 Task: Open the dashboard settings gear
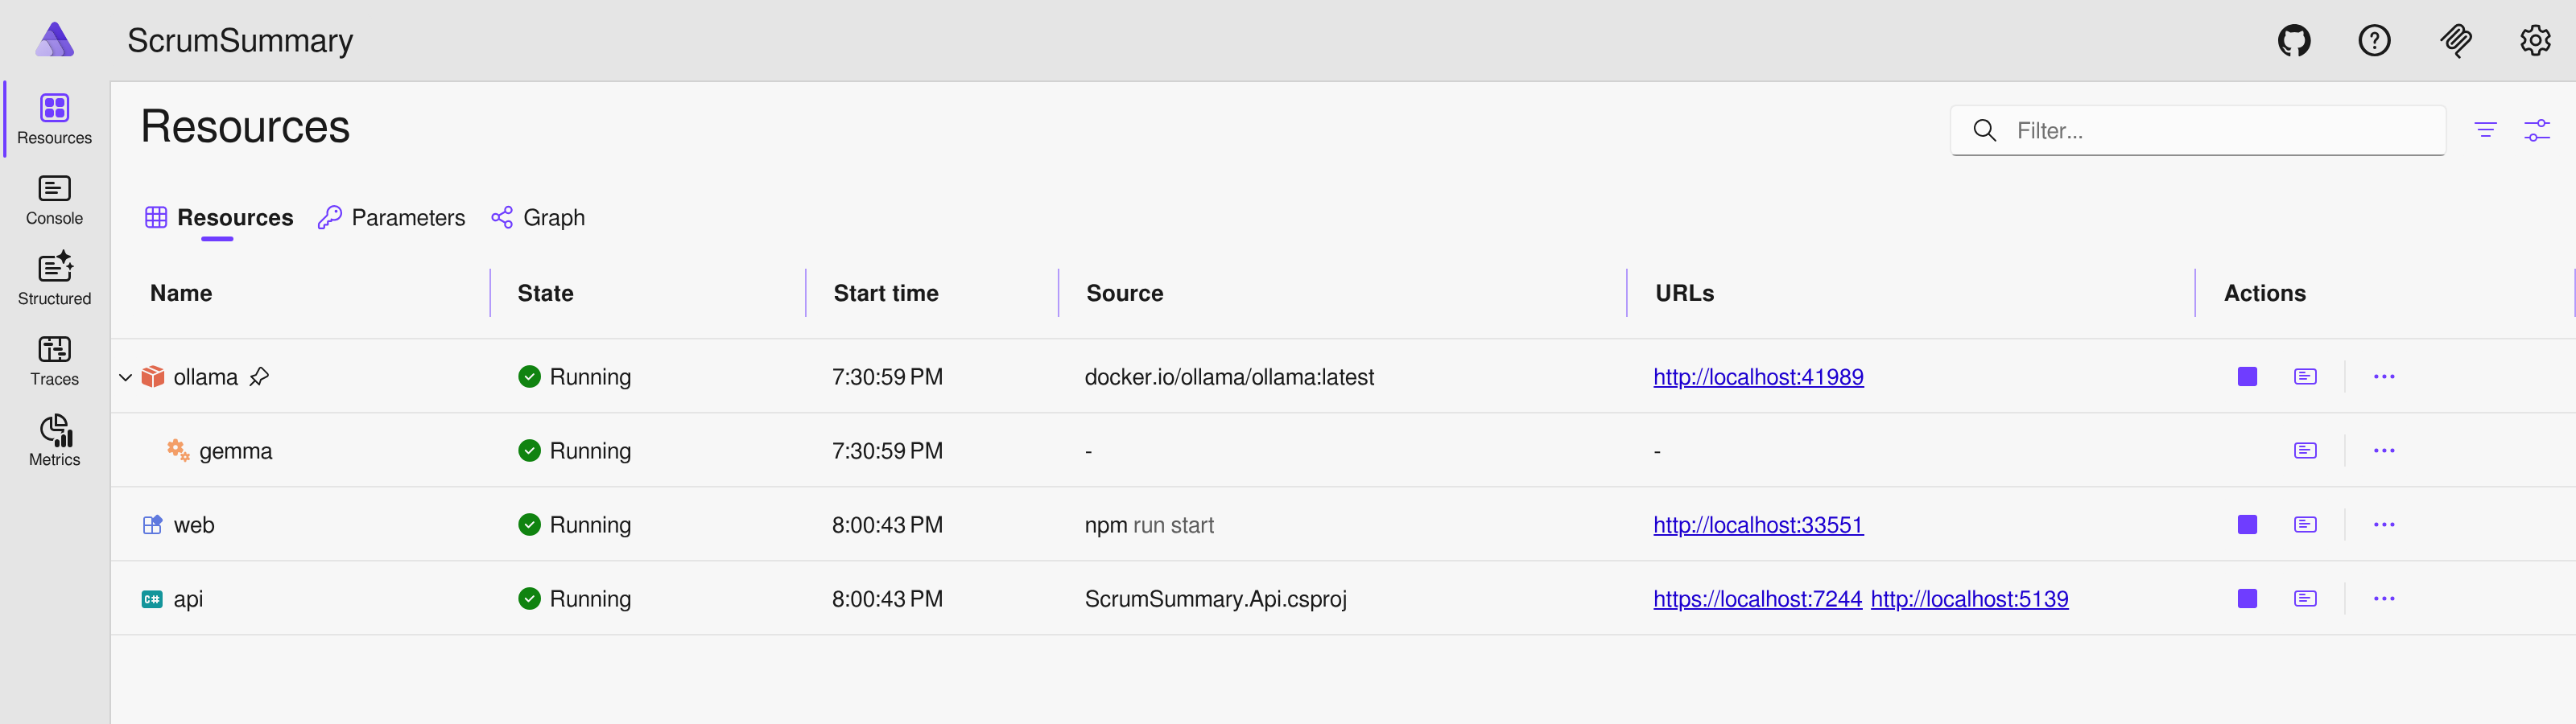[x=2536, y=40]
